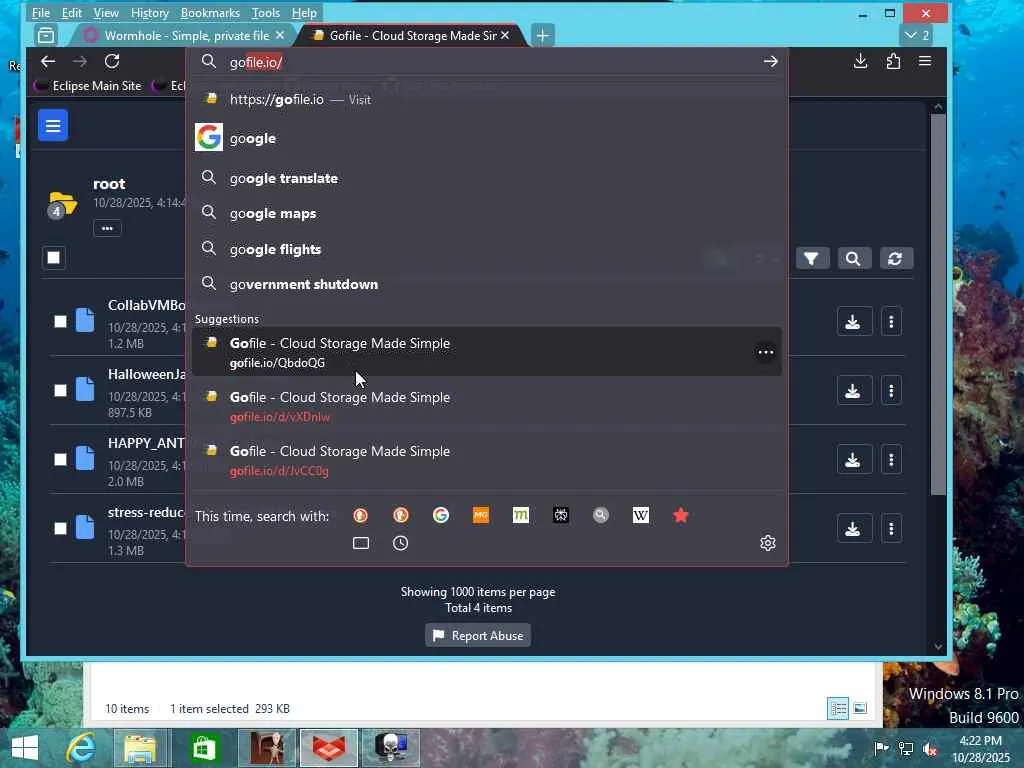The height and width of the screenshot is (768, 1024).
Task: Open the browser hamburger application menu
Action: [925, 61]
